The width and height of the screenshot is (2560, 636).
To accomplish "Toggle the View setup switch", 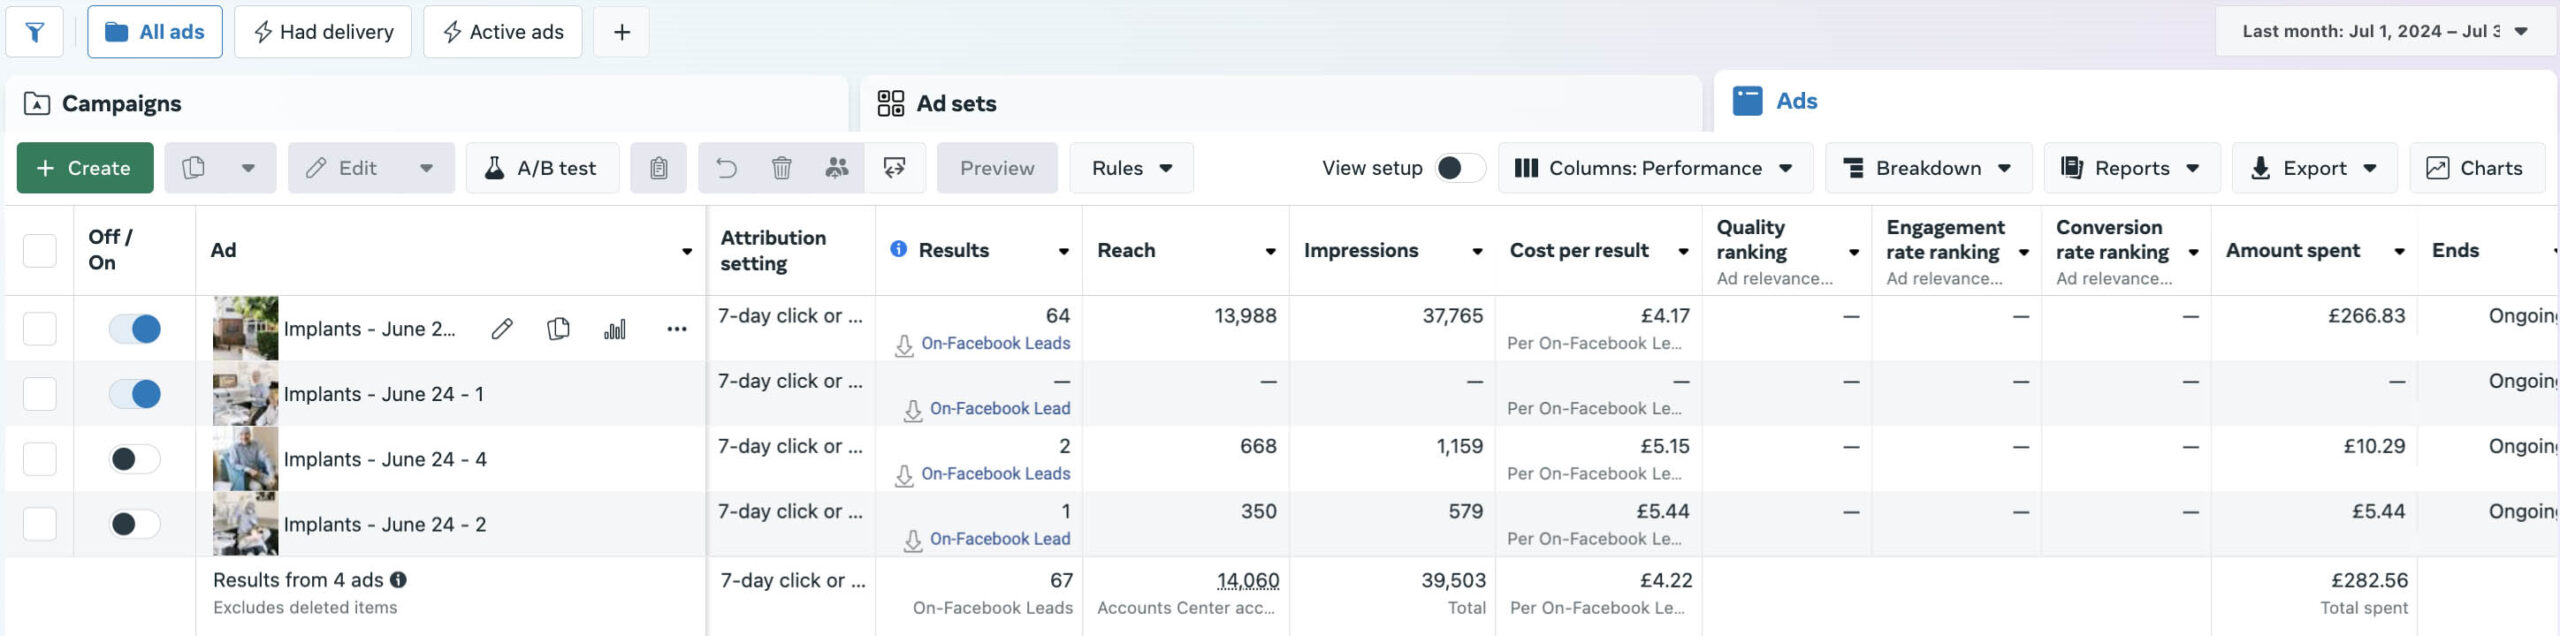I will coord(1459,168).
